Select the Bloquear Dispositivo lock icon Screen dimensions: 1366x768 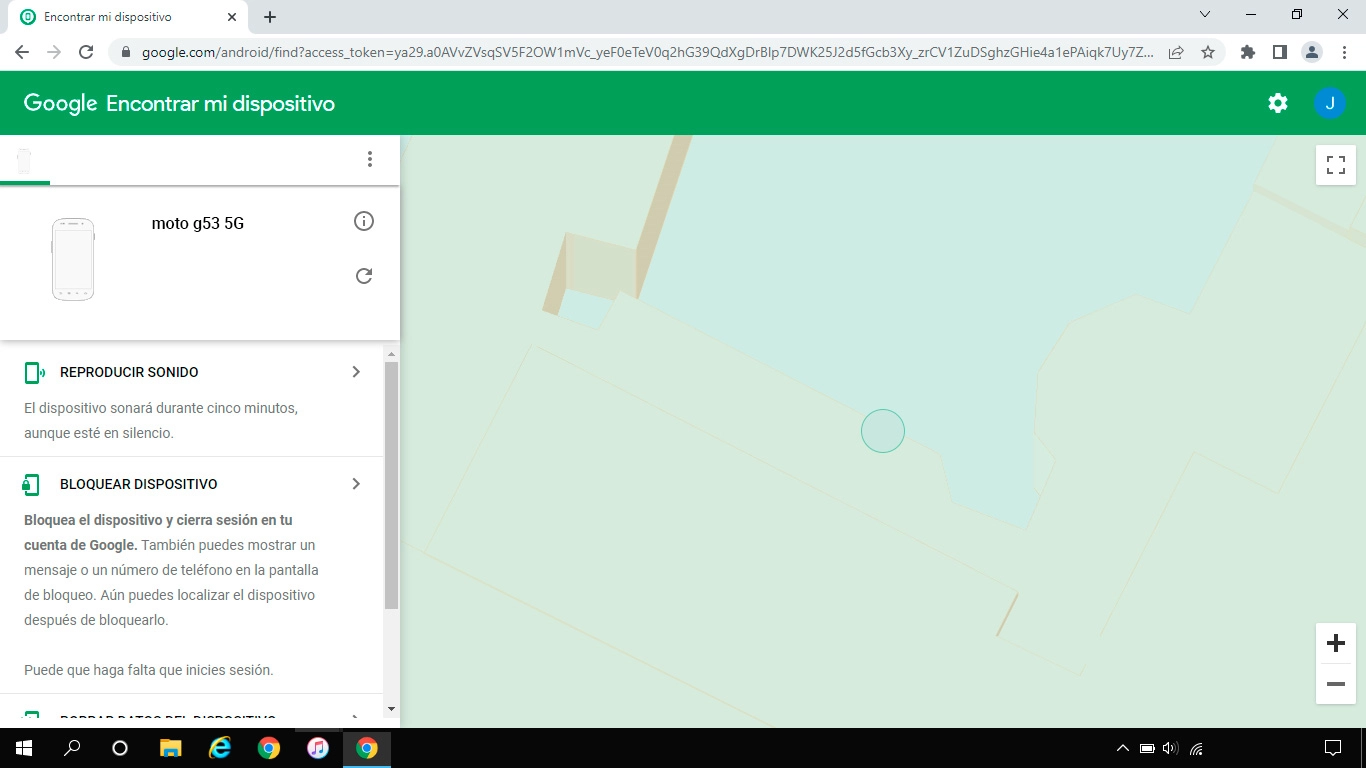tap(31, 483)
